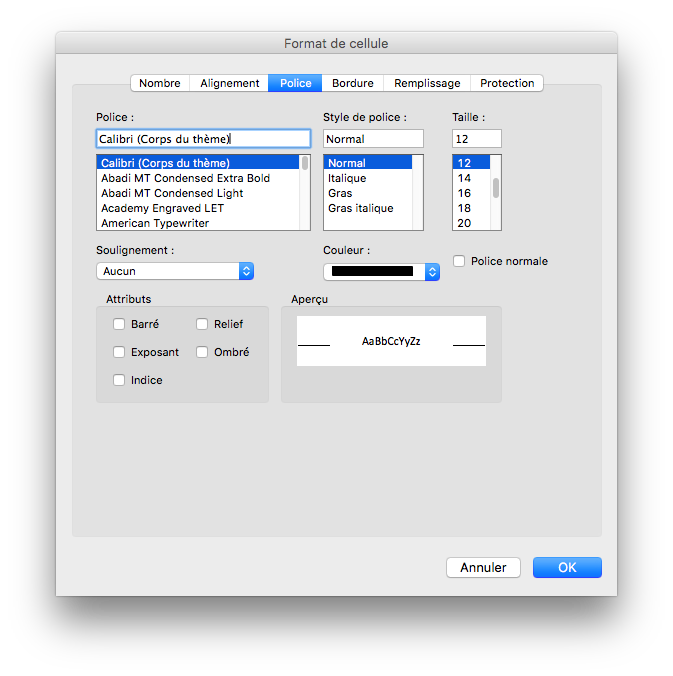The image size is (673, 676).
Task: Open the Couleur dropdown arrow
Action: tap(432, 271)
